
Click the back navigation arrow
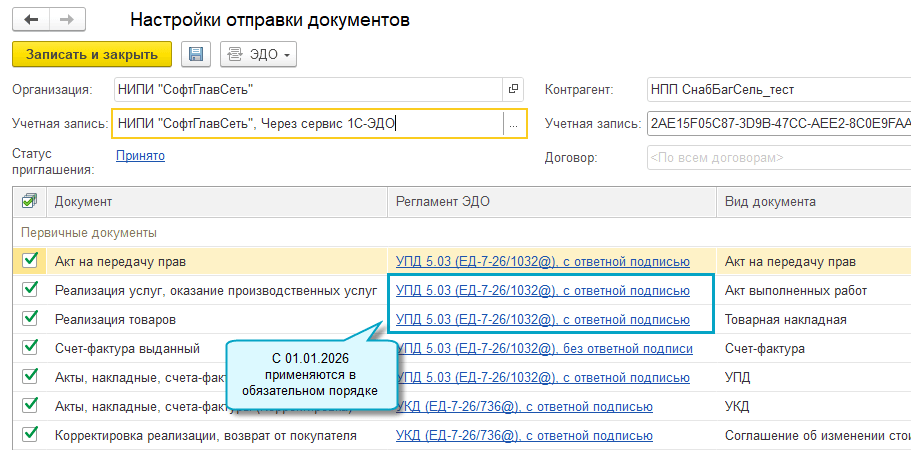click(32, 19)
